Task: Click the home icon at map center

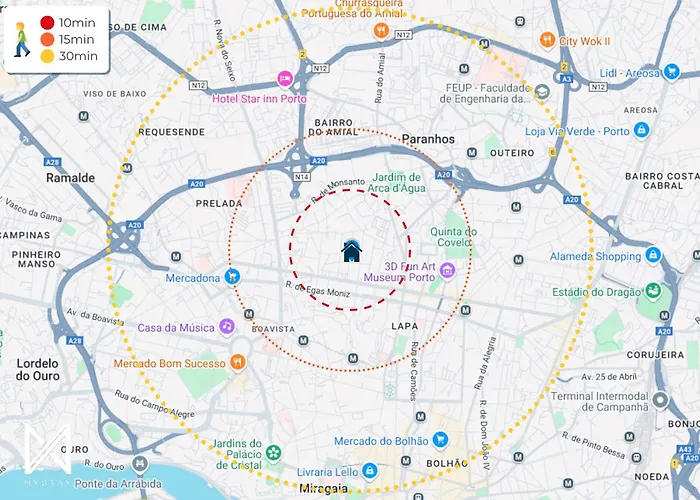Action: pyautogui.click(x=351, y=251)
